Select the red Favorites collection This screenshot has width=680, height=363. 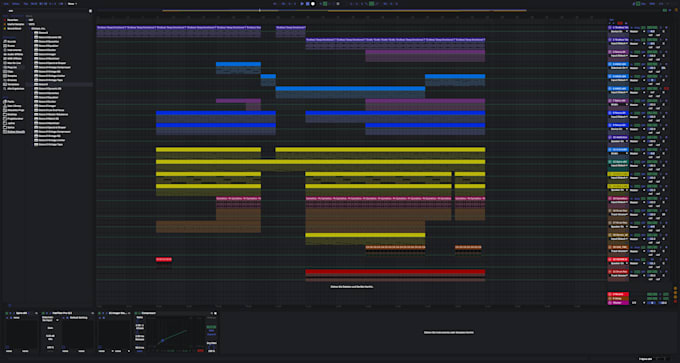[x=12, y=20]
